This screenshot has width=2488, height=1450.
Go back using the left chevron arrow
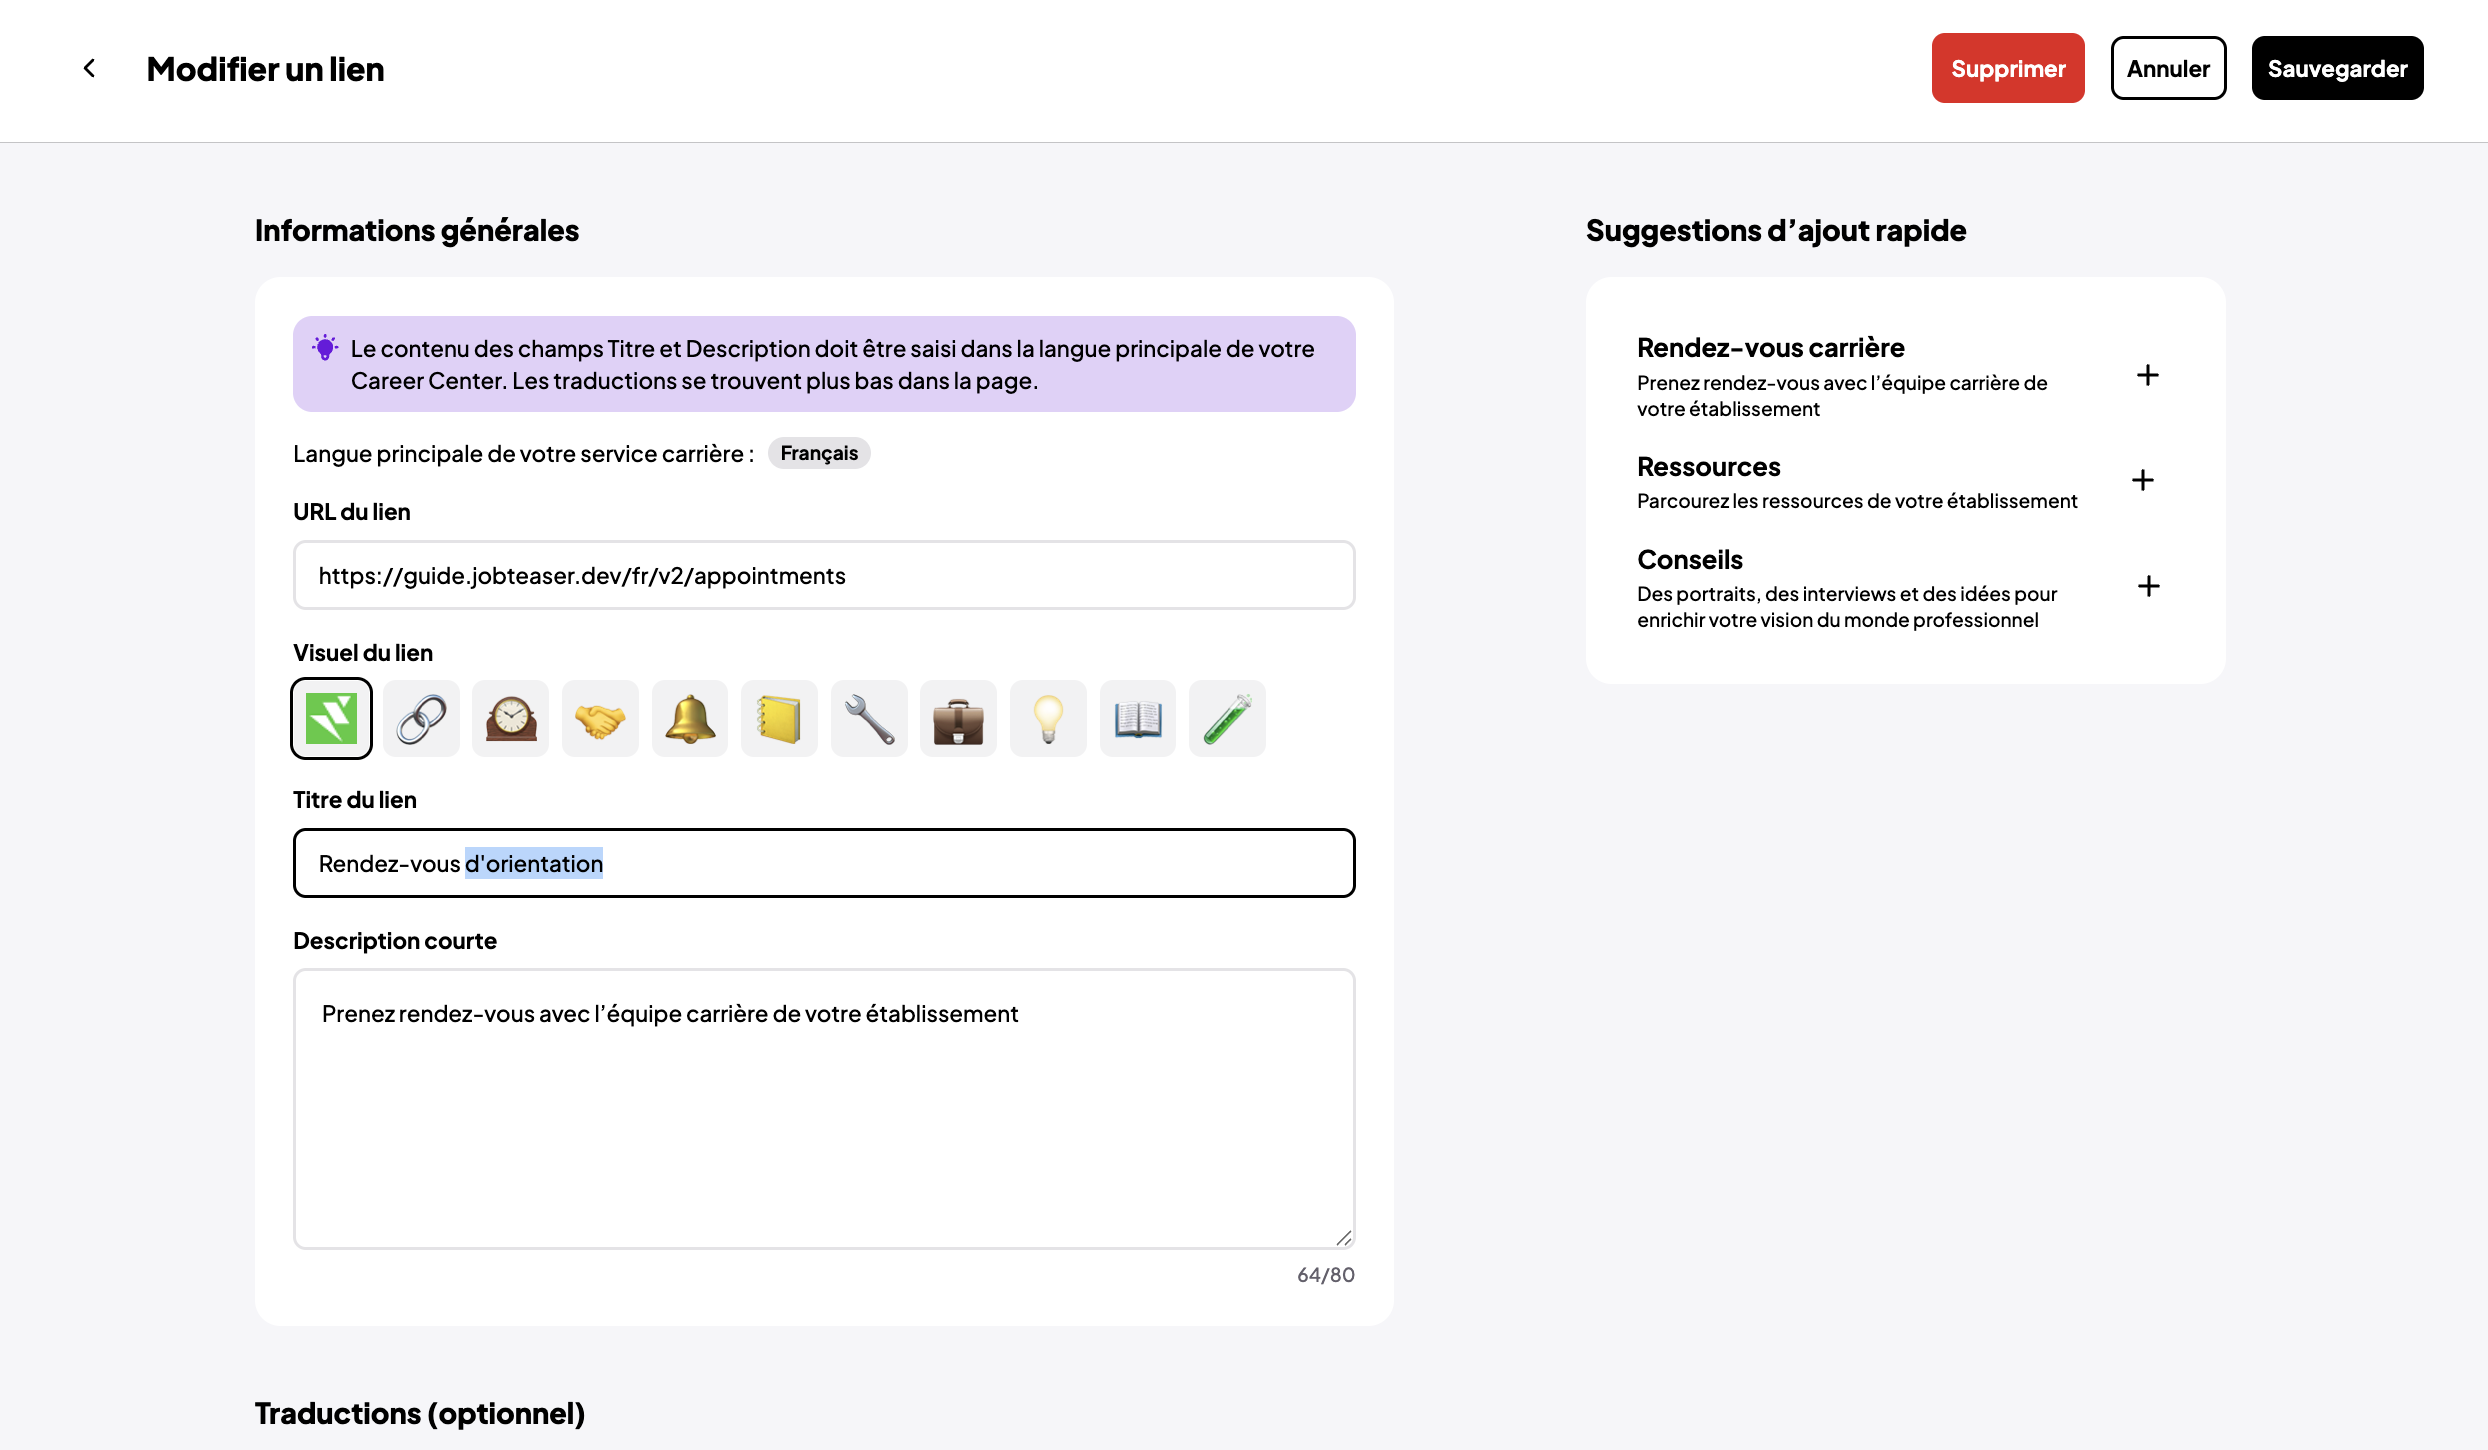coord(89,68)
